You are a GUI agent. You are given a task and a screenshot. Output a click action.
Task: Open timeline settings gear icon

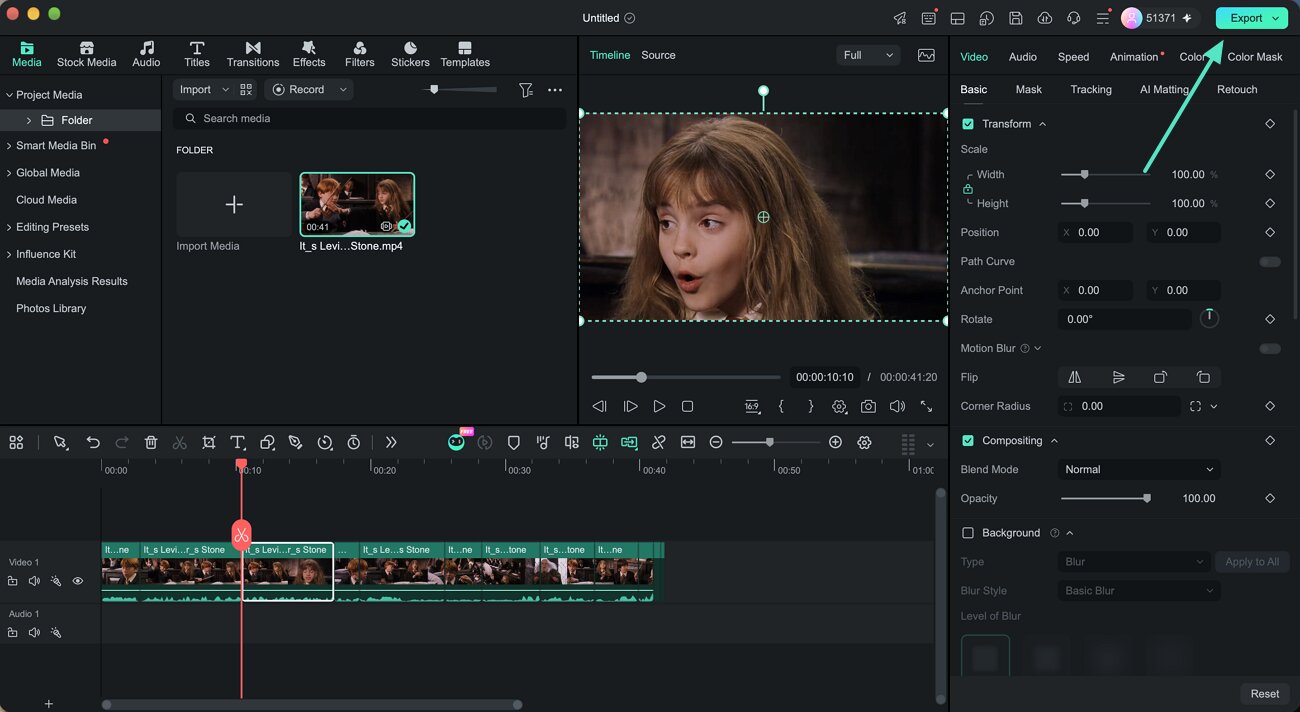point(864,442)
